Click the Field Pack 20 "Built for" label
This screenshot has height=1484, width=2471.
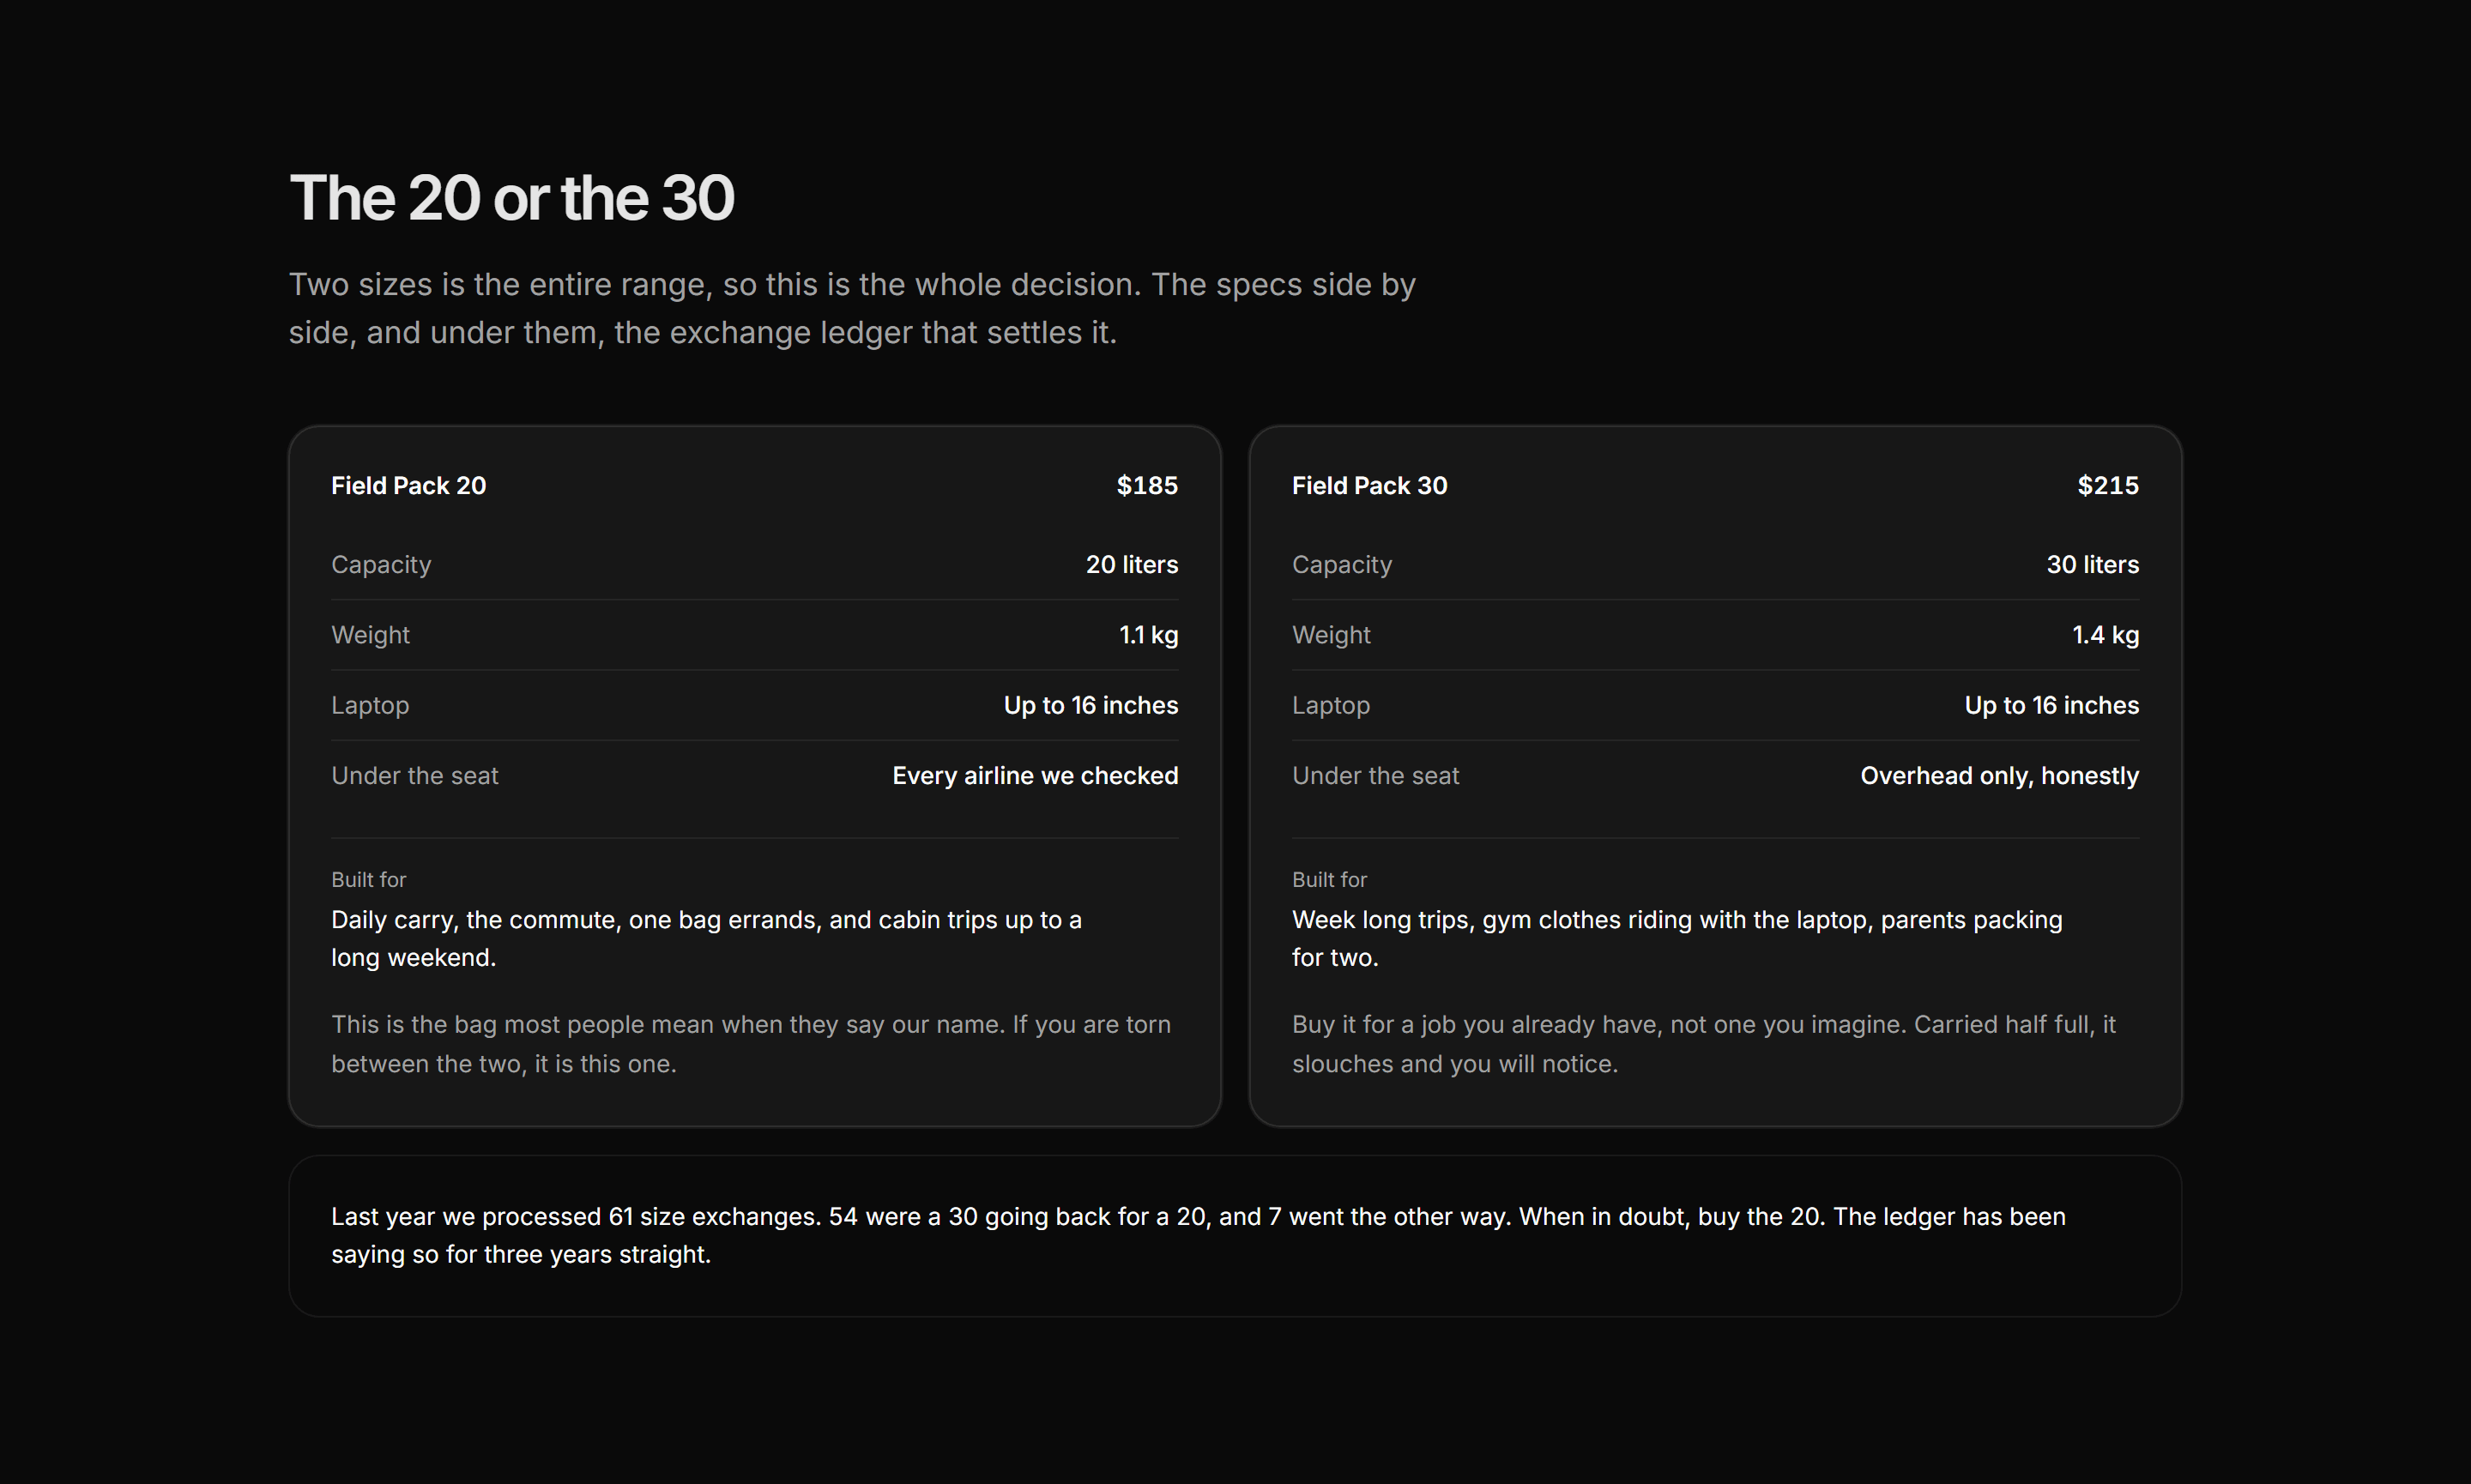(x=368, y=879)
